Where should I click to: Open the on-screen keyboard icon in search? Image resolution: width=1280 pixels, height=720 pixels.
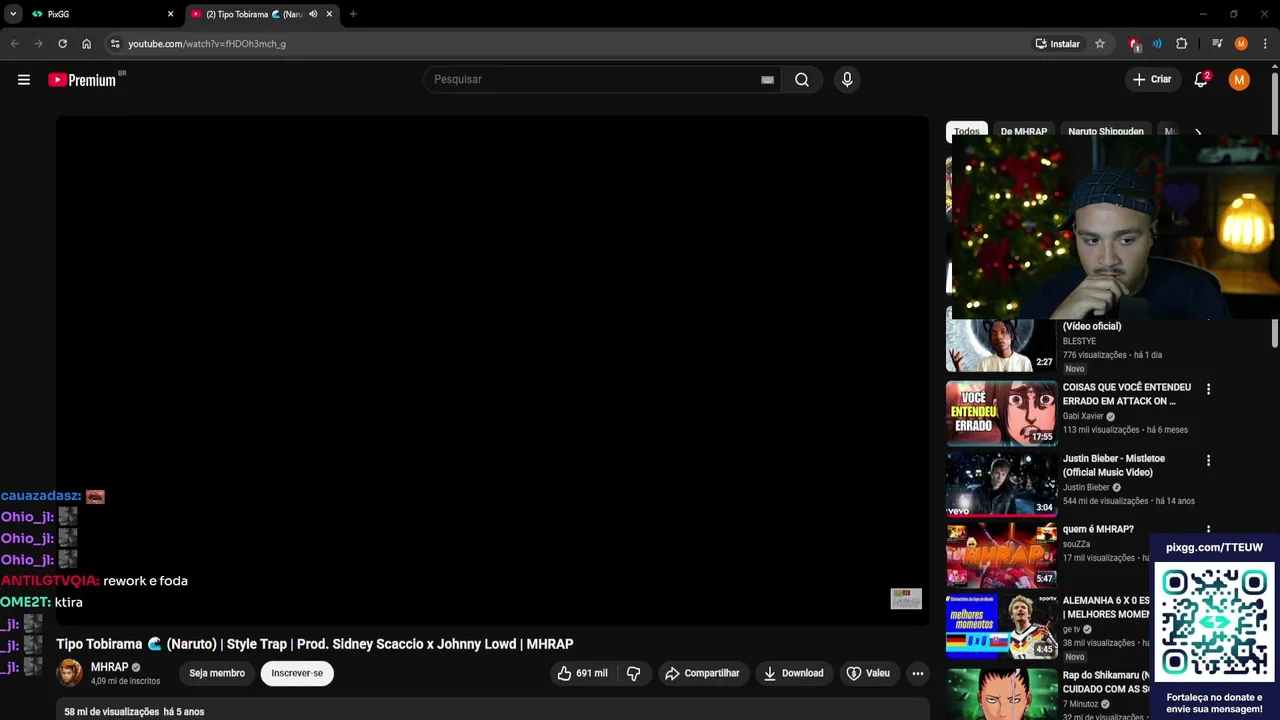(767, 80)
